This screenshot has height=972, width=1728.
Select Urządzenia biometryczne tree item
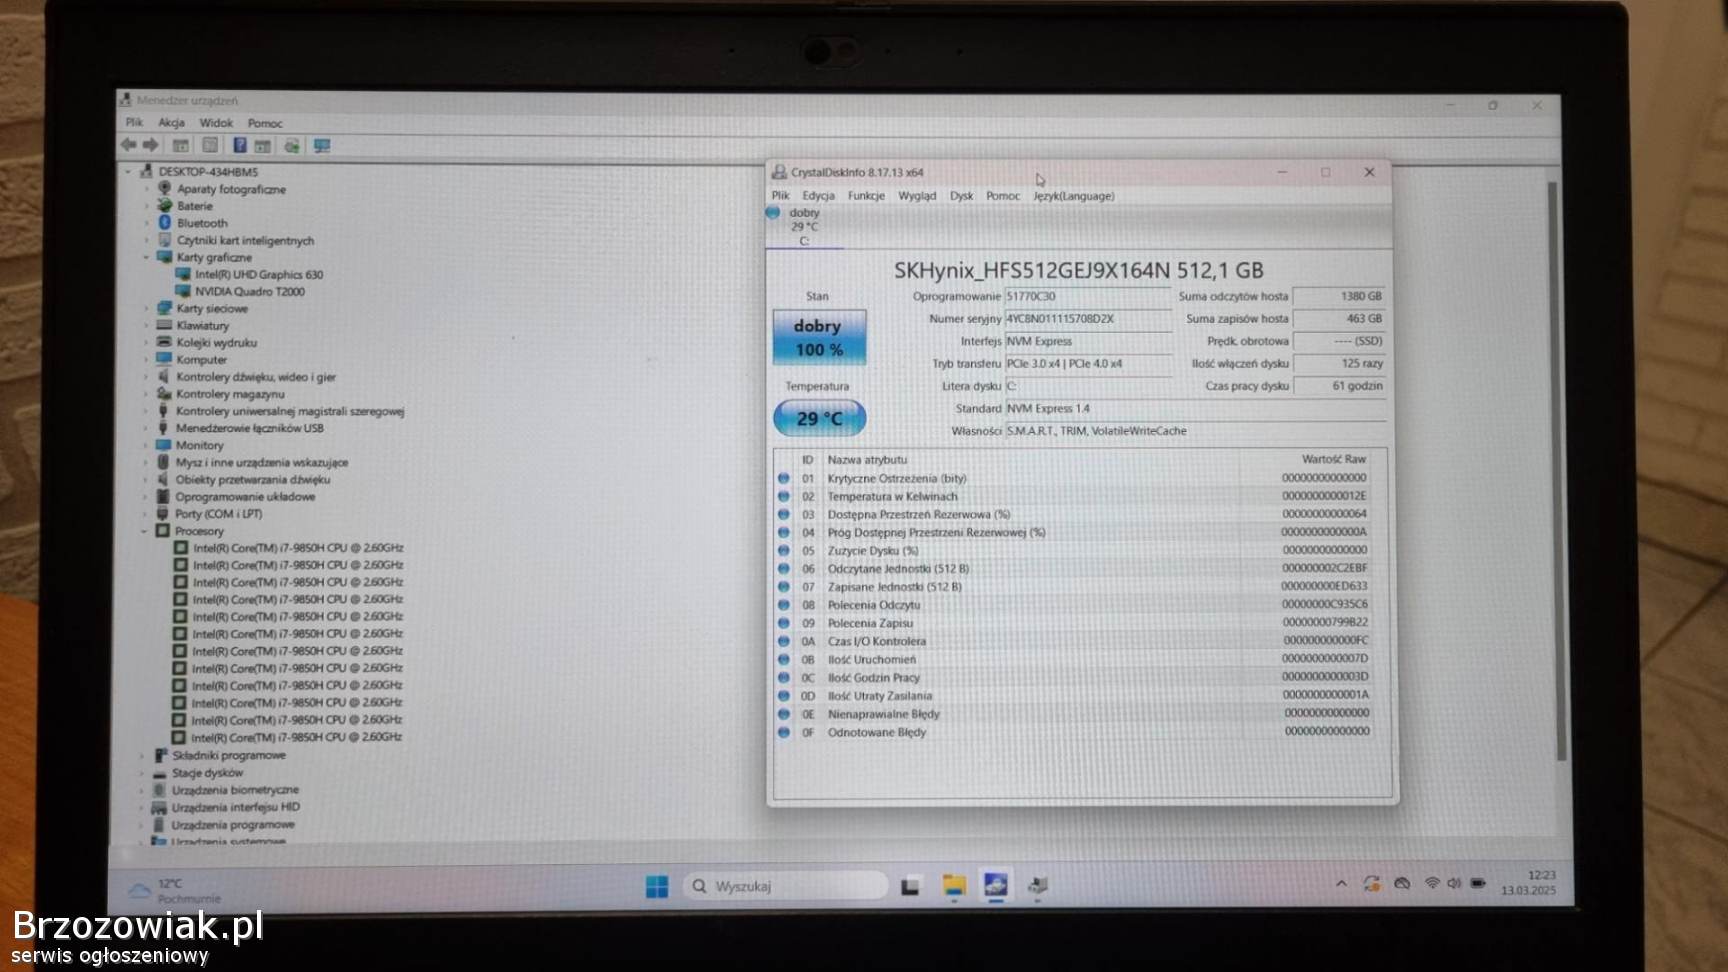(235, 790)
